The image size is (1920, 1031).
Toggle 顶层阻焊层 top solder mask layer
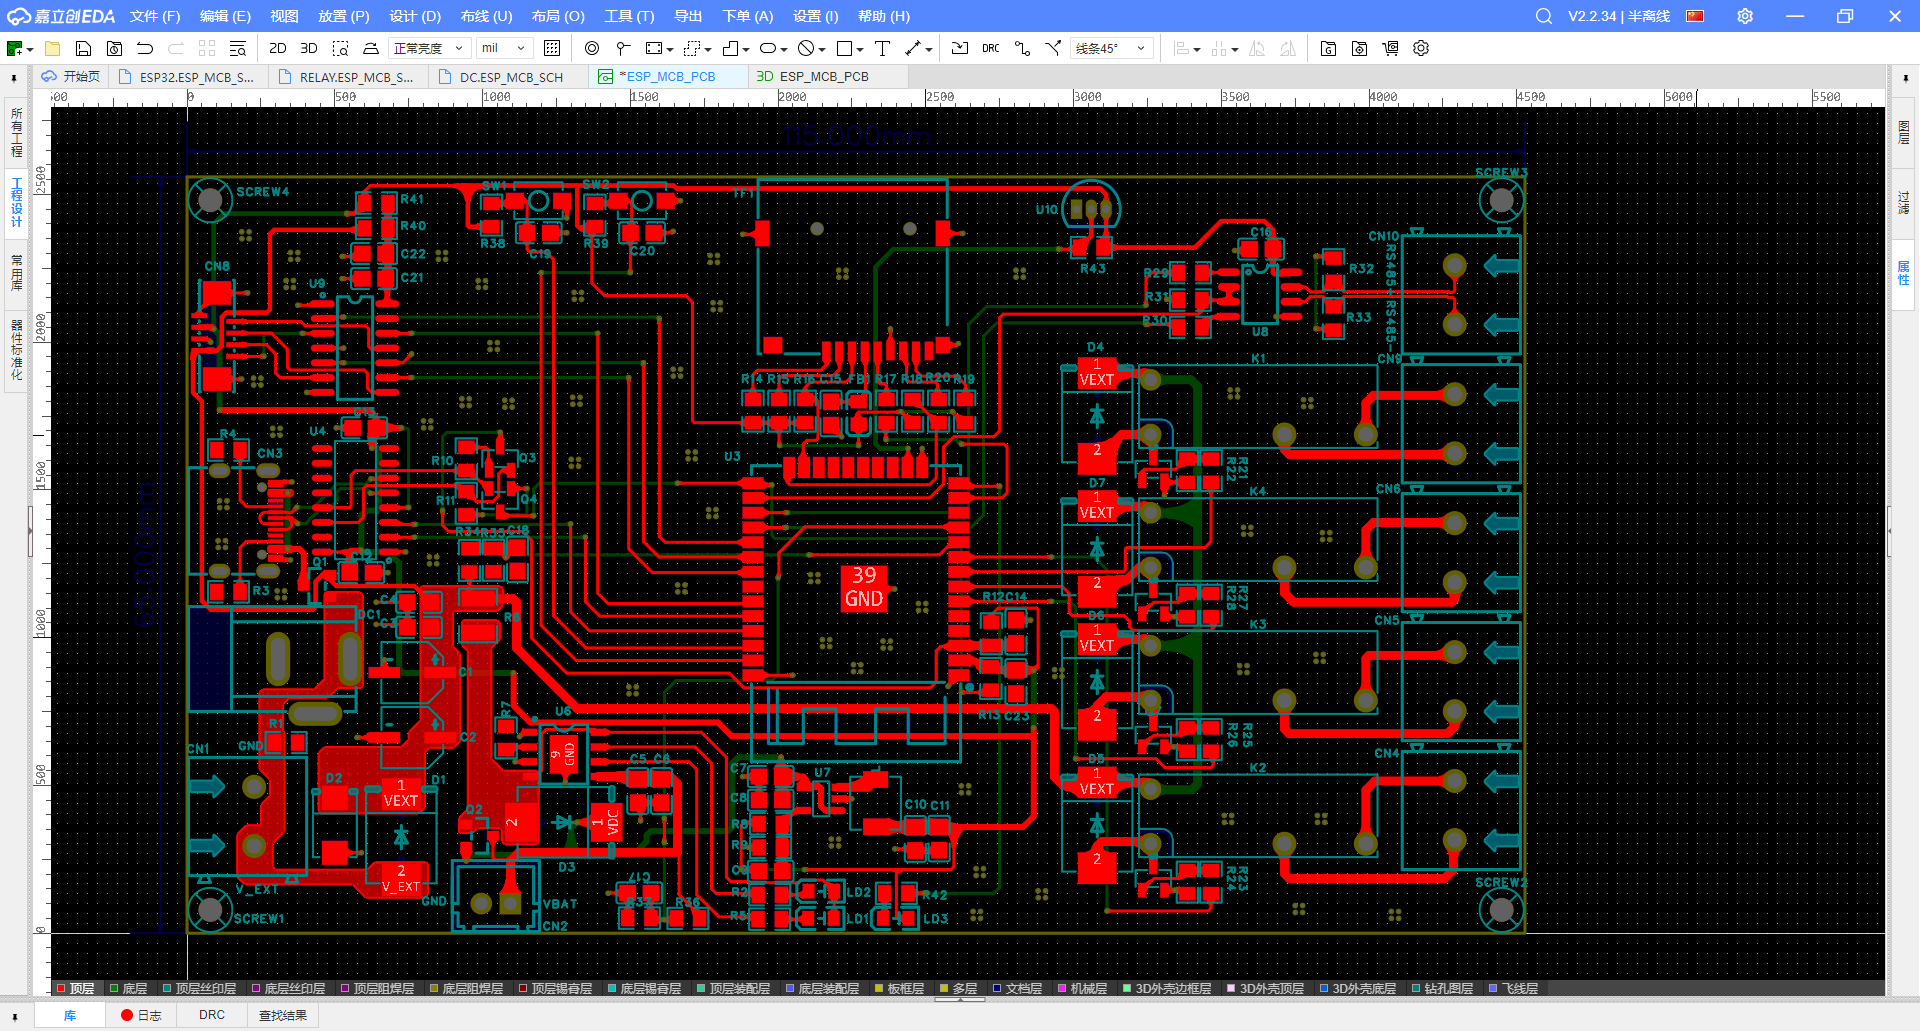coord(377,988)
